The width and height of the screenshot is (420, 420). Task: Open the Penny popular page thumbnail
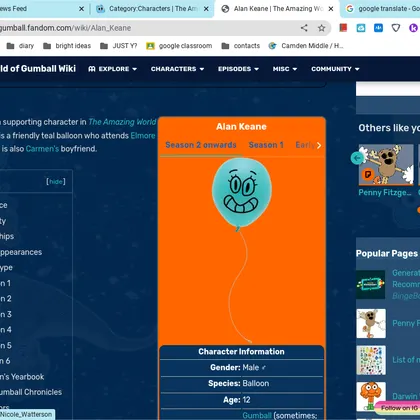coord(371,323)
